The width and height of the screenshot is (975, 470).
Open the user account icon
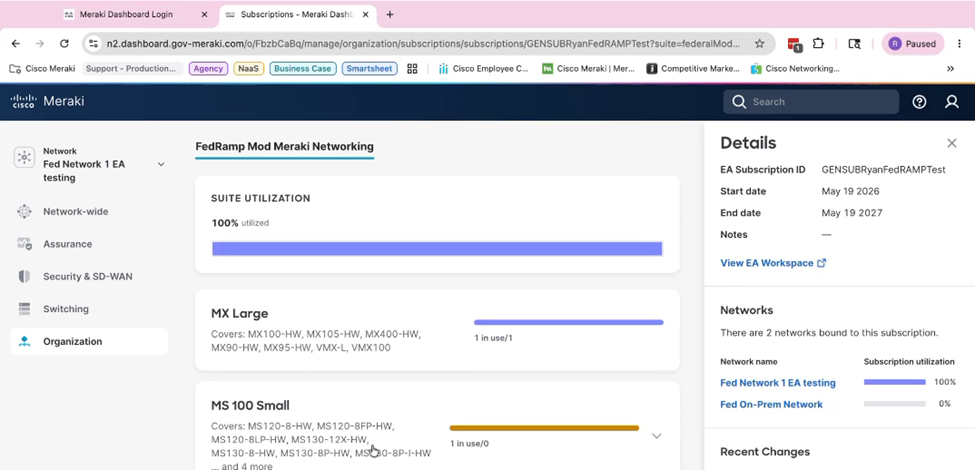click(x=951, y=102)
